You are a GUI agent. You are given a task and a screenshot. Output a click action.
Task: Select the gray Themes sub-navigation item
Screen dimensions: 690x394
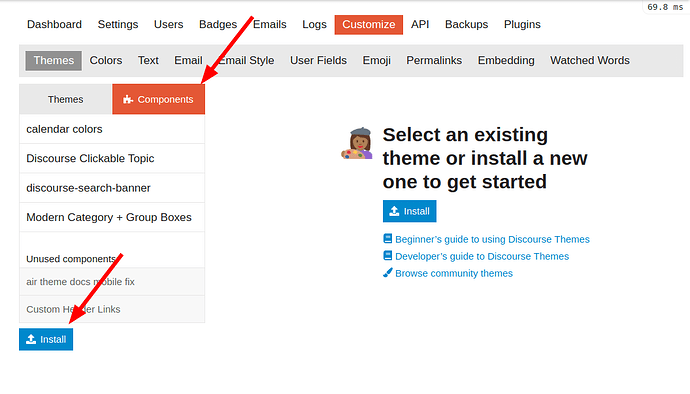[x=54, y=60]
